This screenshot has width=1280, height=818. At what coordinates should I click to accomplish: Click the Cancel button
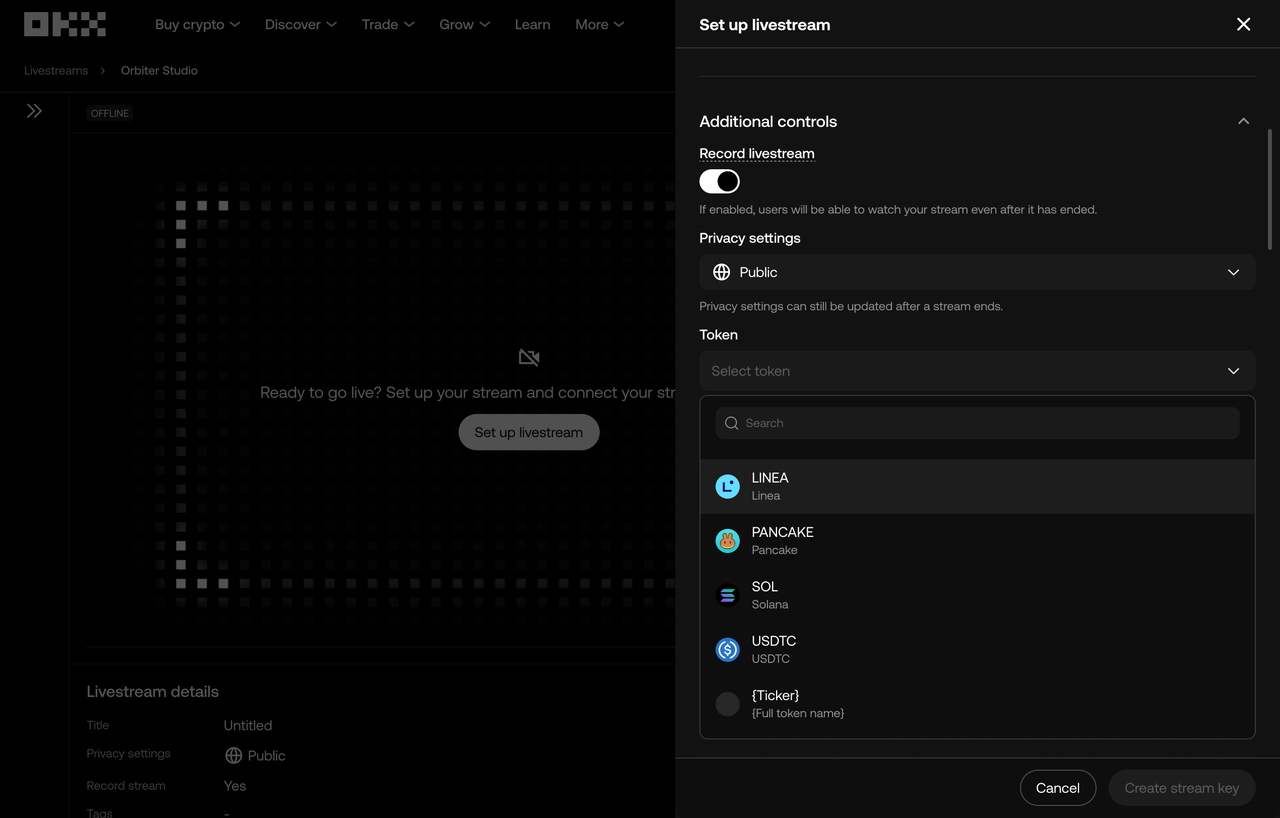pos(1058,788)
